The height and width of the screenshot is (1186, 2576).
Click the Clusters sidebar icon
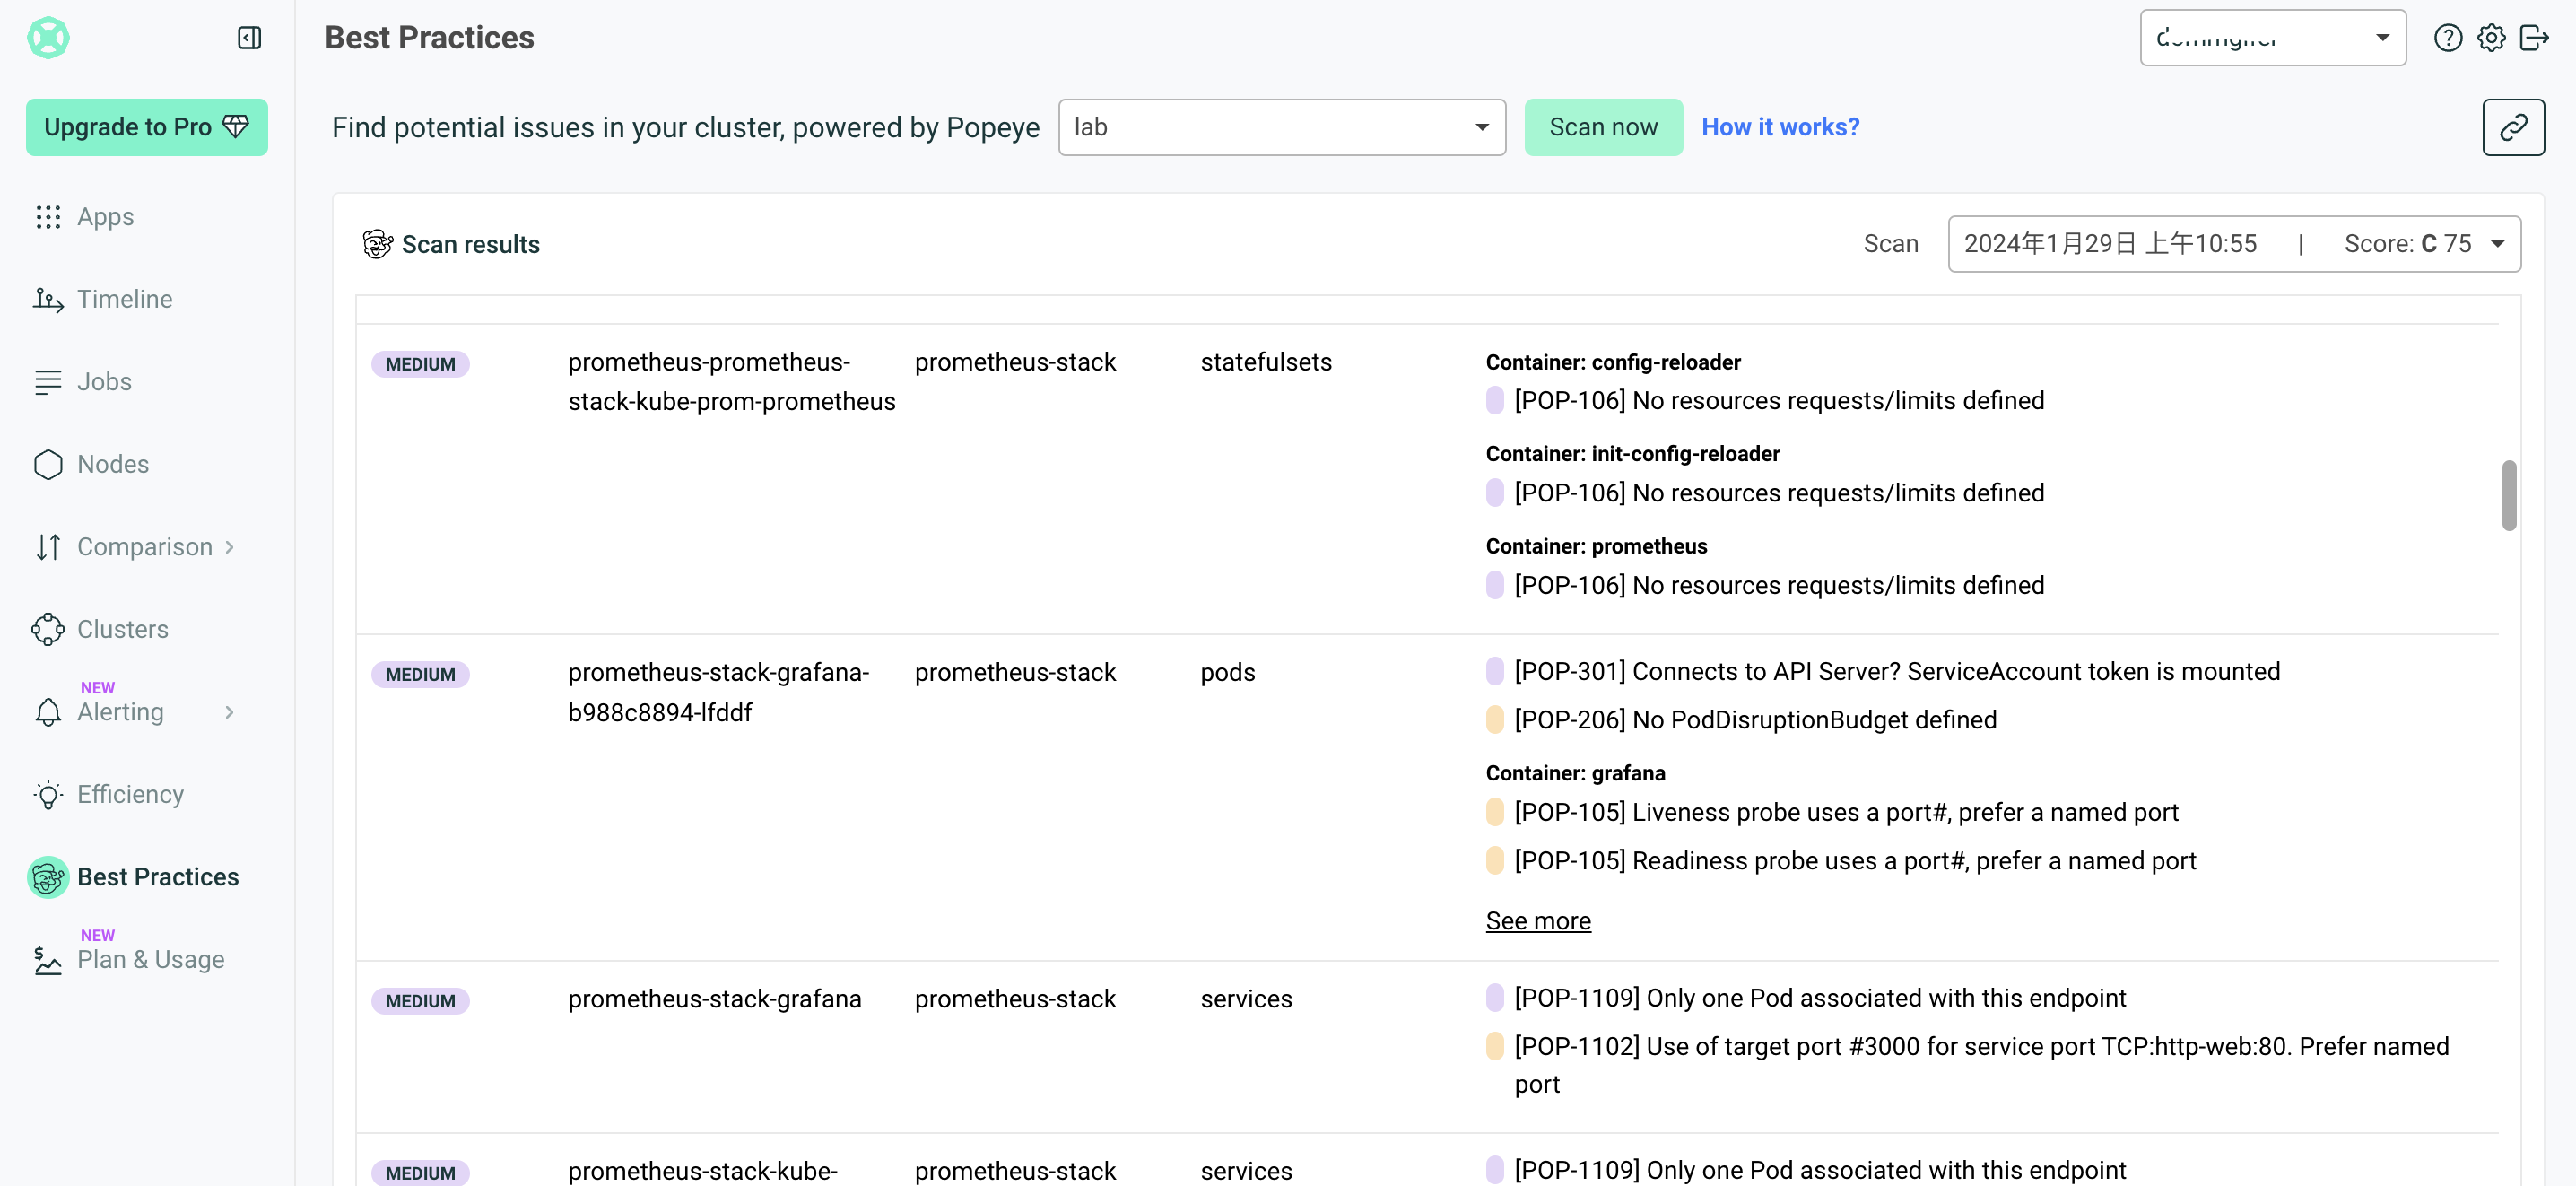[48, 629]
